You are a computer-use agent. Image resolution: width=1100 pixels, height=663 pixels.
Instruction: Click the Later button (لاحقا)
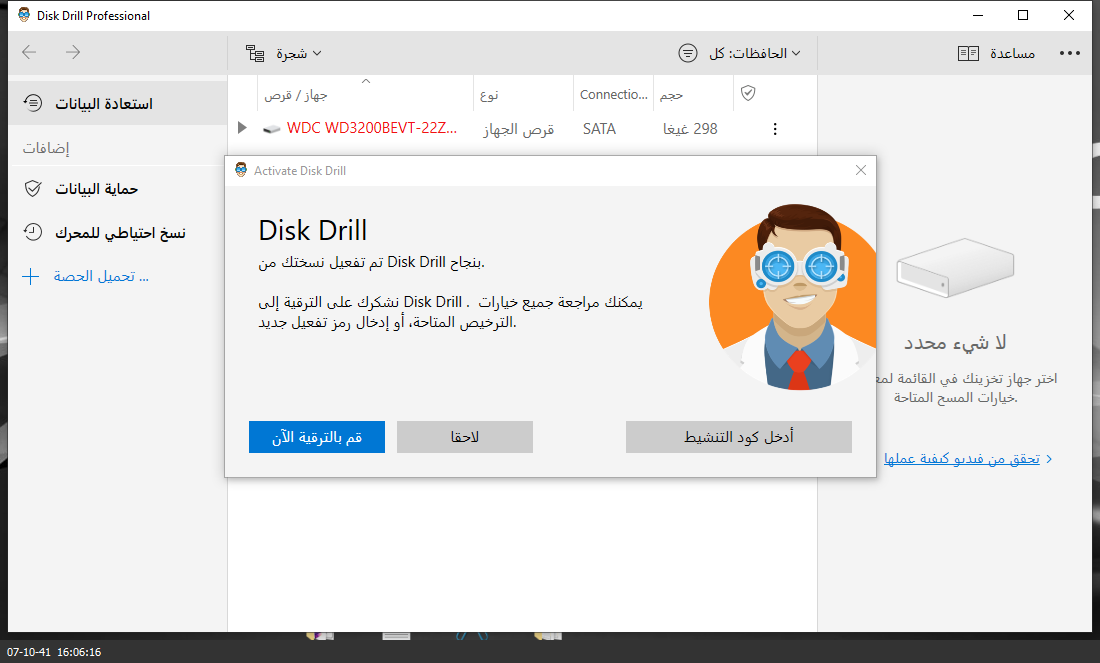click(464, 437)
